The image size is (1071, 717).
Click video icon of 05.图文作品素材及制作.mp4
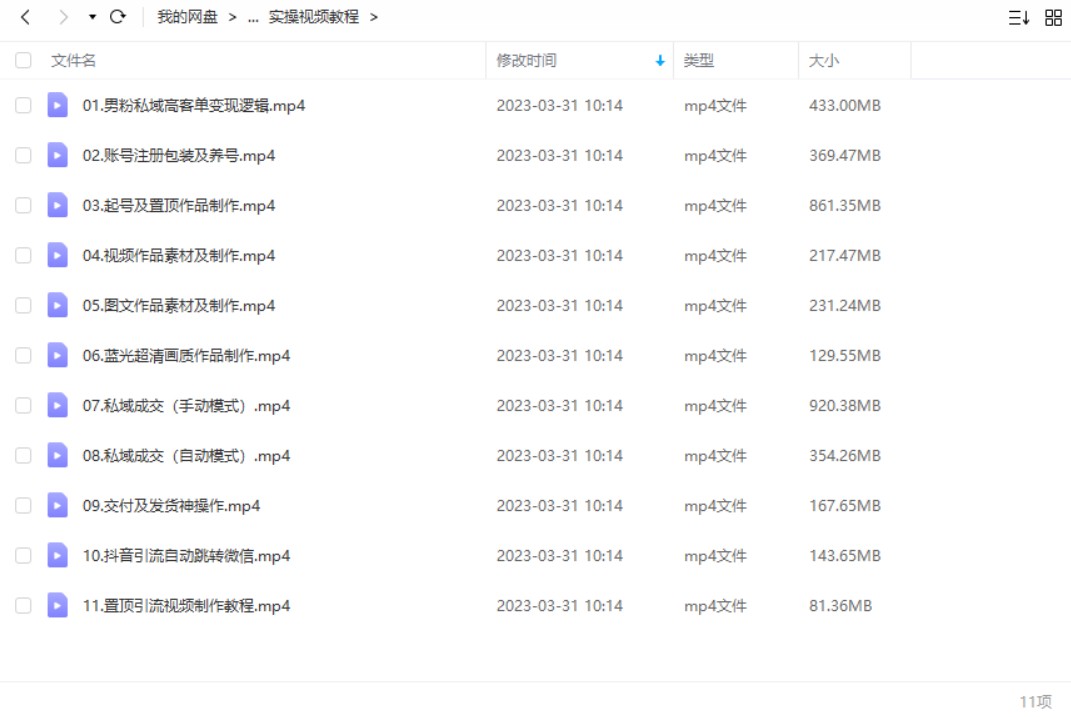pos(57,305)
